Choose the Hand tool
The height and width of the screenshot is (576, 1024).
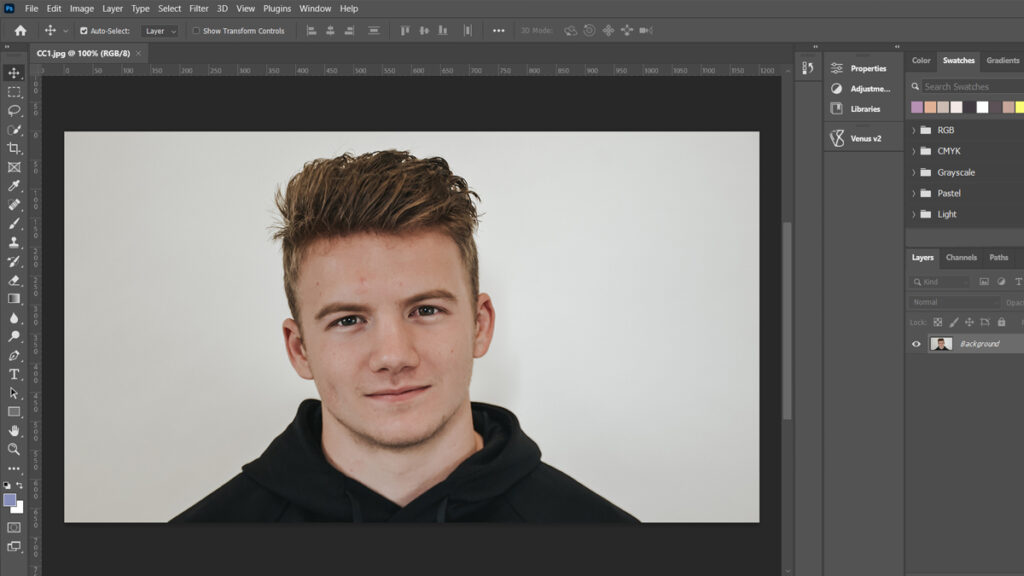(14, 430)
